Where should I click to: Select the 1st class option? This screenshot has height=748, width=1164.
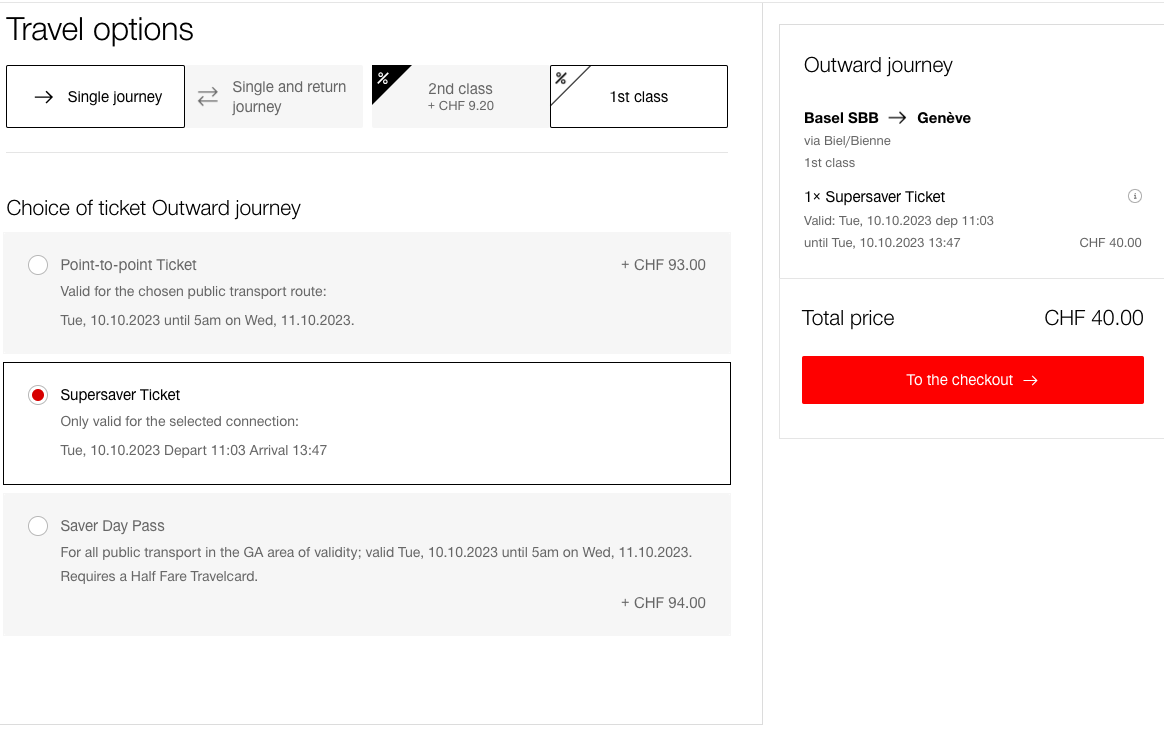(638, 96)
